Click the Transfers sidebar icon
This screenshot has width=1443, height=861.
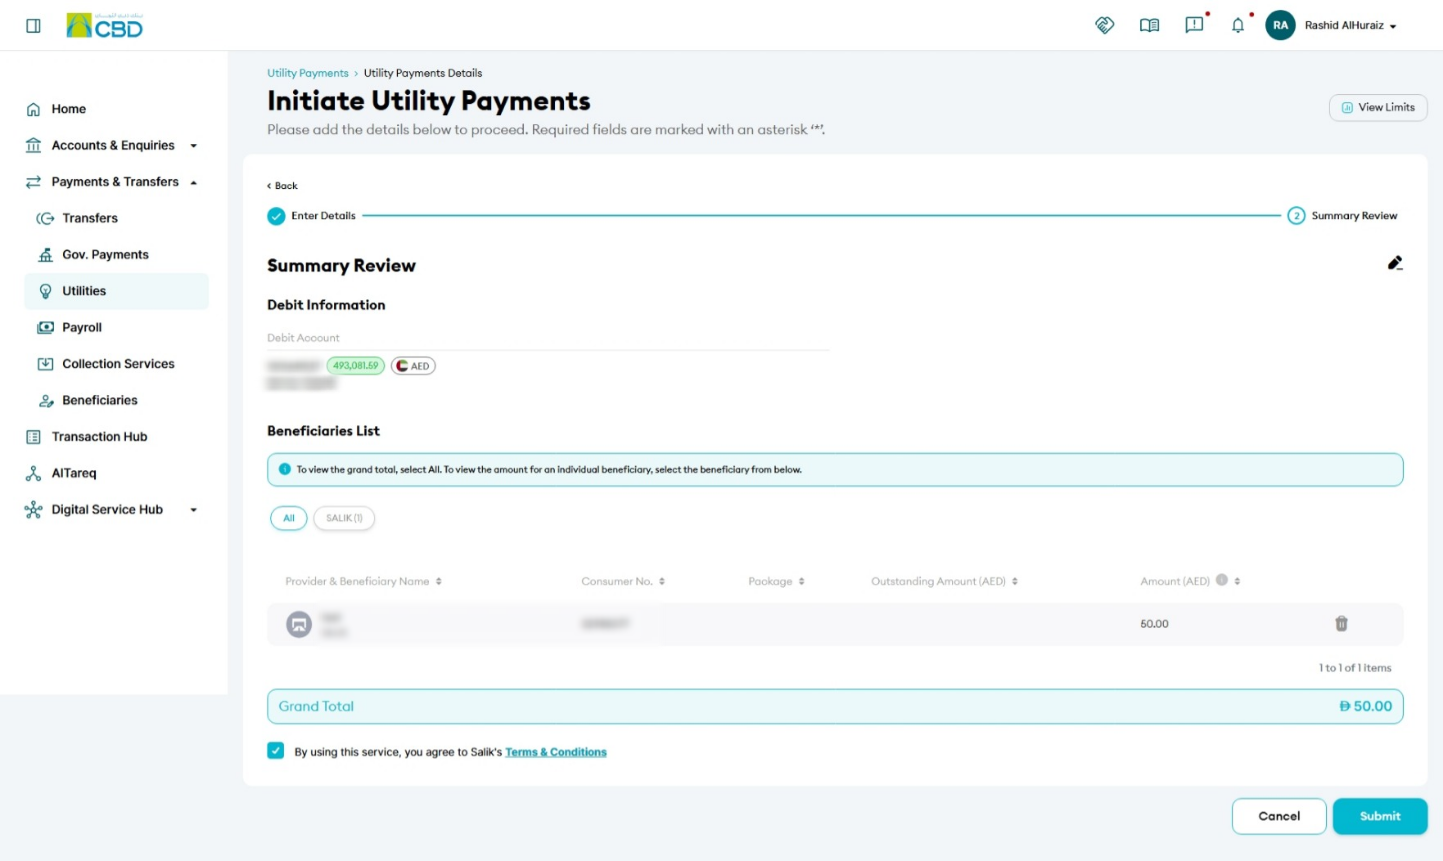pyautogui.click(x=45, y=218)
